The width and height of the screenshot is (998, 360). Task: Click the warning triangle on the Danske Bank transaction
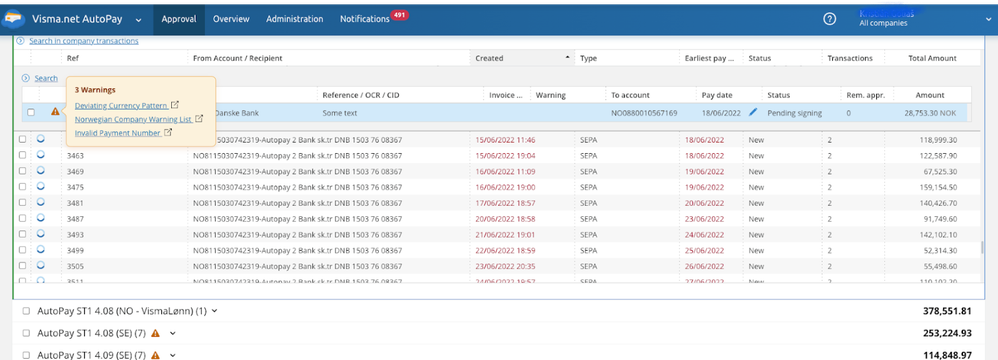tap(55, 112)
